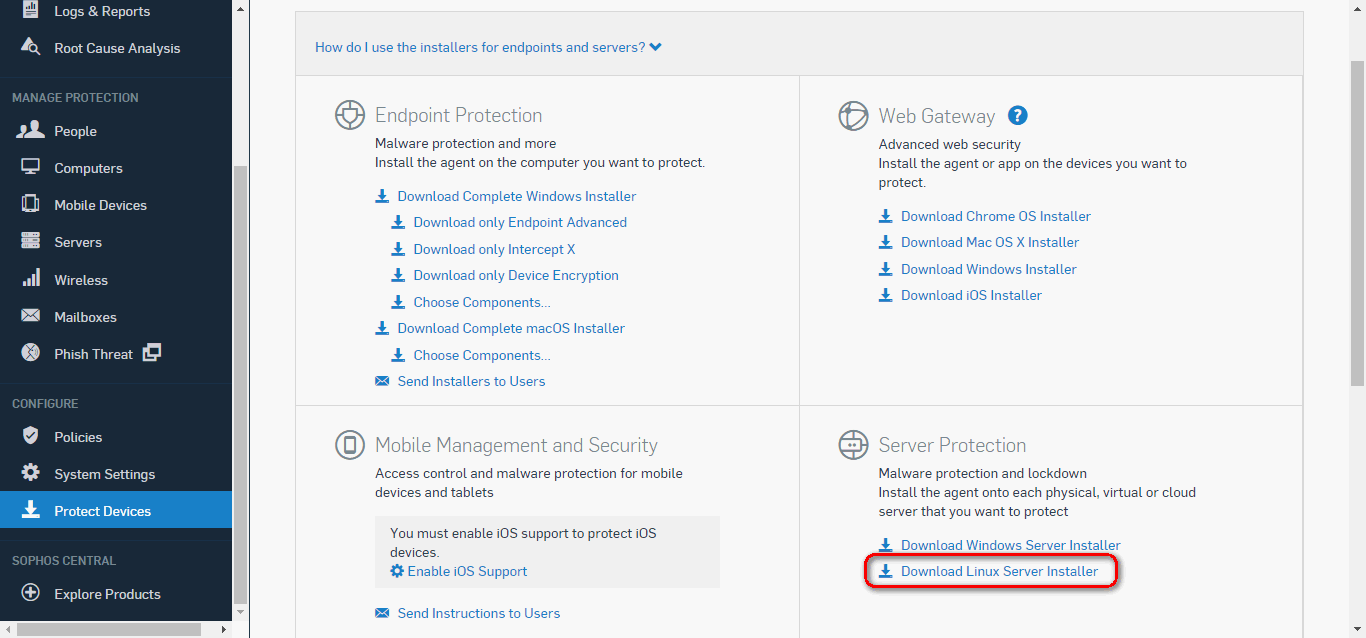1366x638 pixels.
Task: Click the Explore Products plus icon
Action: [x=31, y=593]
